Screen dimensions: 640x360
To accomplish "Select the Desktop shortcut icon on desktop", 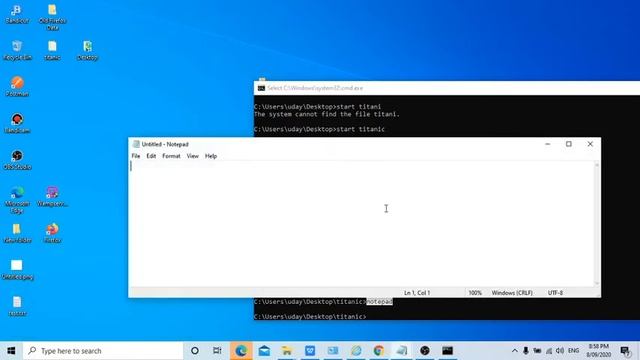I will point(87,50).
